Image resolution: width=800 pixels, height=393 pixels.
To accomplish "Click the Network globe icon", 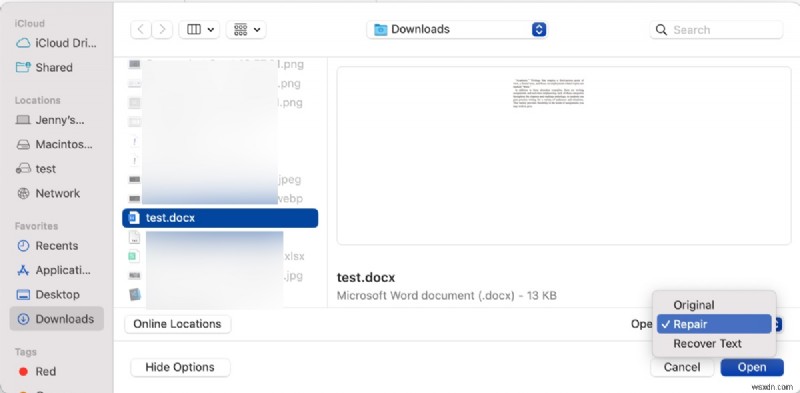I will pos(23,193).
